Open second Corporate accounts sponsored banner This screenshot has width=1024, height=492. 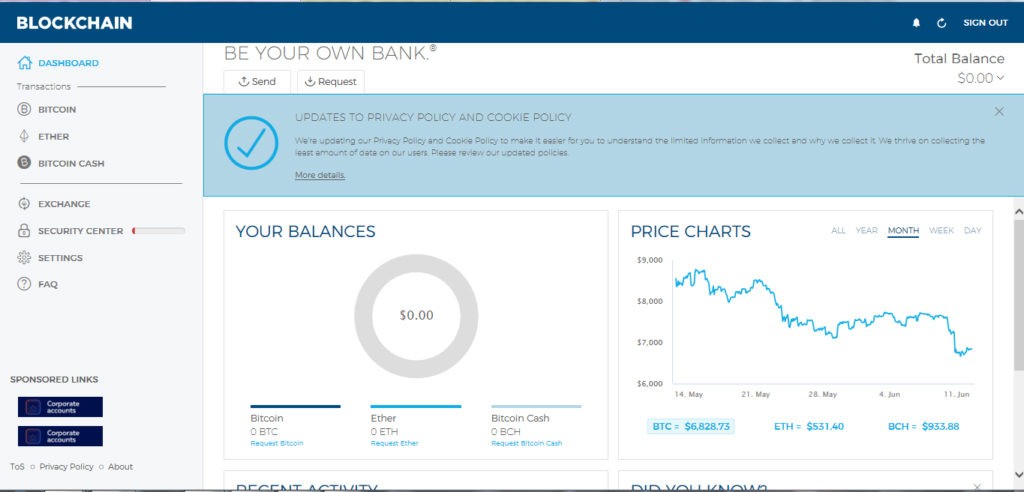click(x=60, y=436)
